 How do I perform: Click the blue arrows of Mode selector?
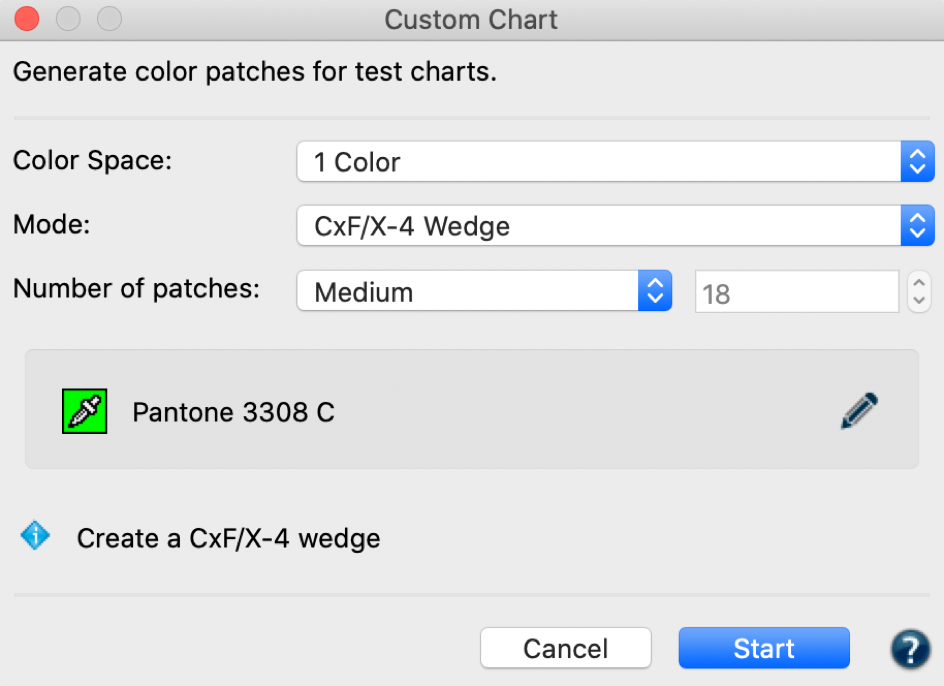[x=918, y=226]
